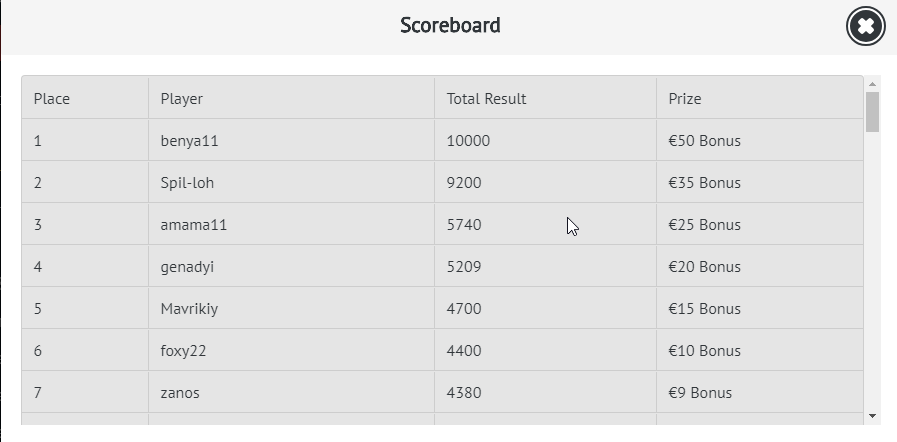Click the Total Result column header

tap(486, 99)
